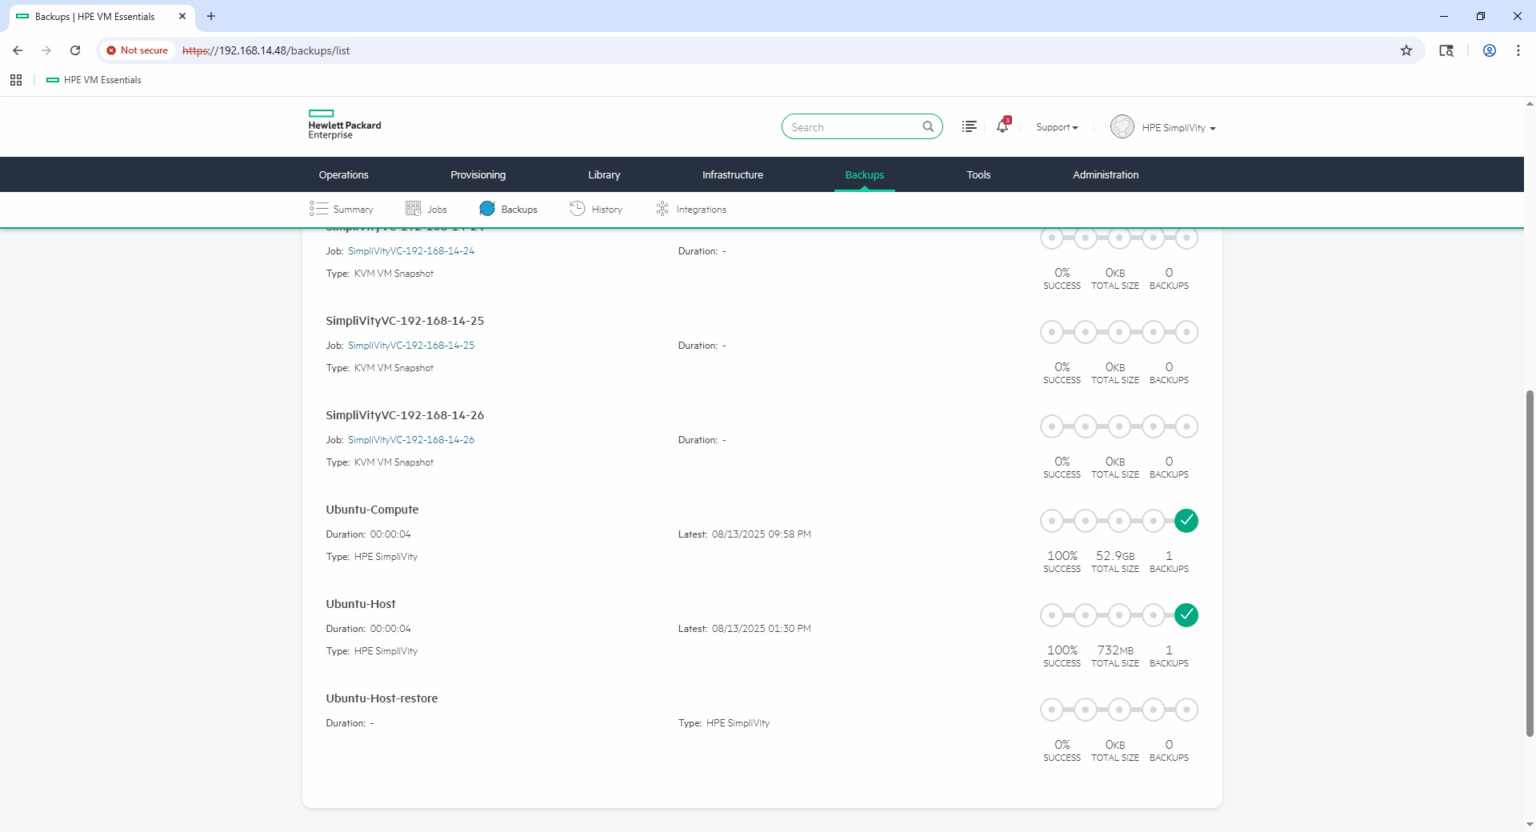This screenshot has height=832, width=1536.
Task: Open the Infrastructure menu
Action: [x=732, y=175]
